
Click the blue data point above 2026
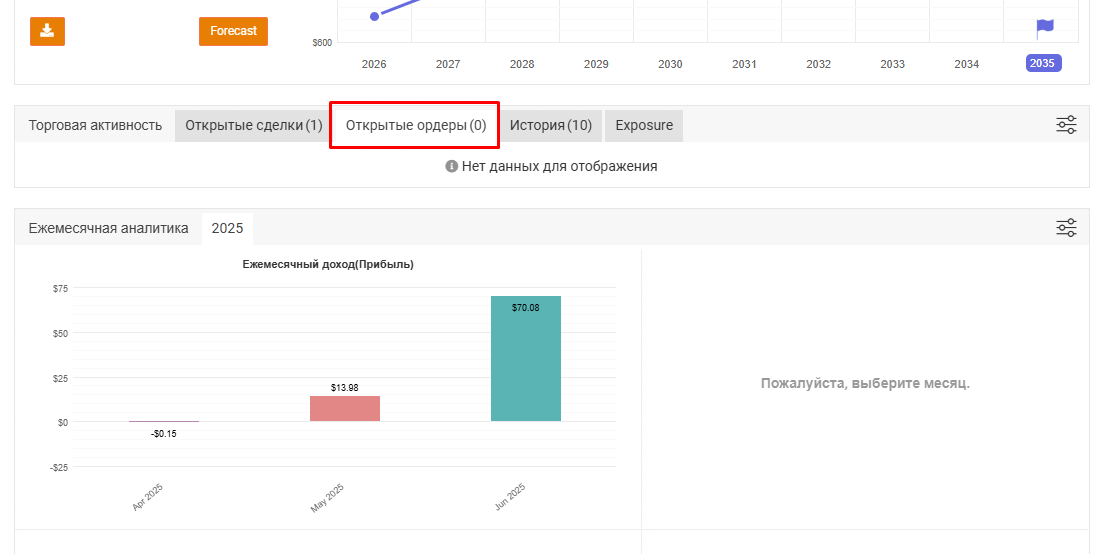[x=375, y=16]
